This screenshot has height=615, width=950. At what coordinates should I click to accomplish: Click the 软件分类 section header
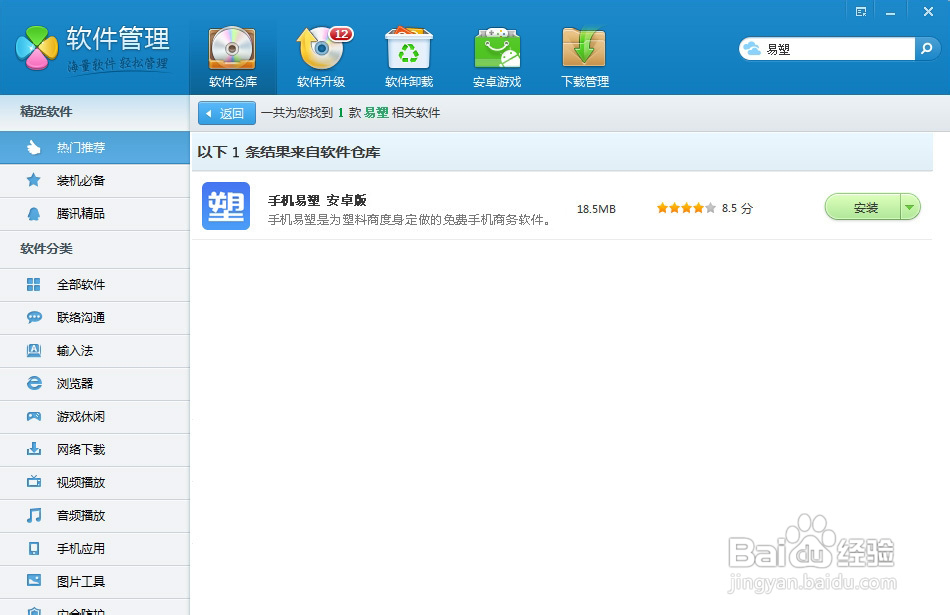(x=46, y=248)
